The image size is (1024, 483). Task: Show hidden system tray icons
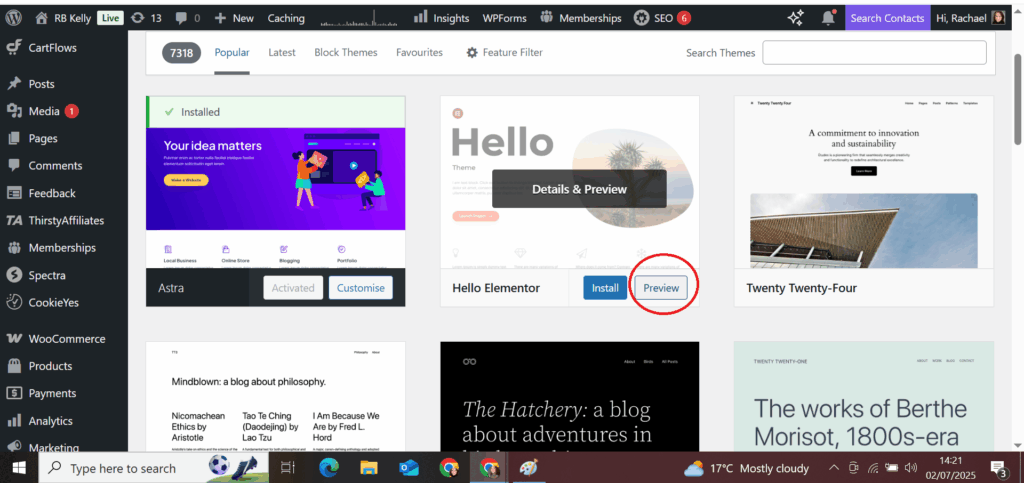(x=834, y=468)
